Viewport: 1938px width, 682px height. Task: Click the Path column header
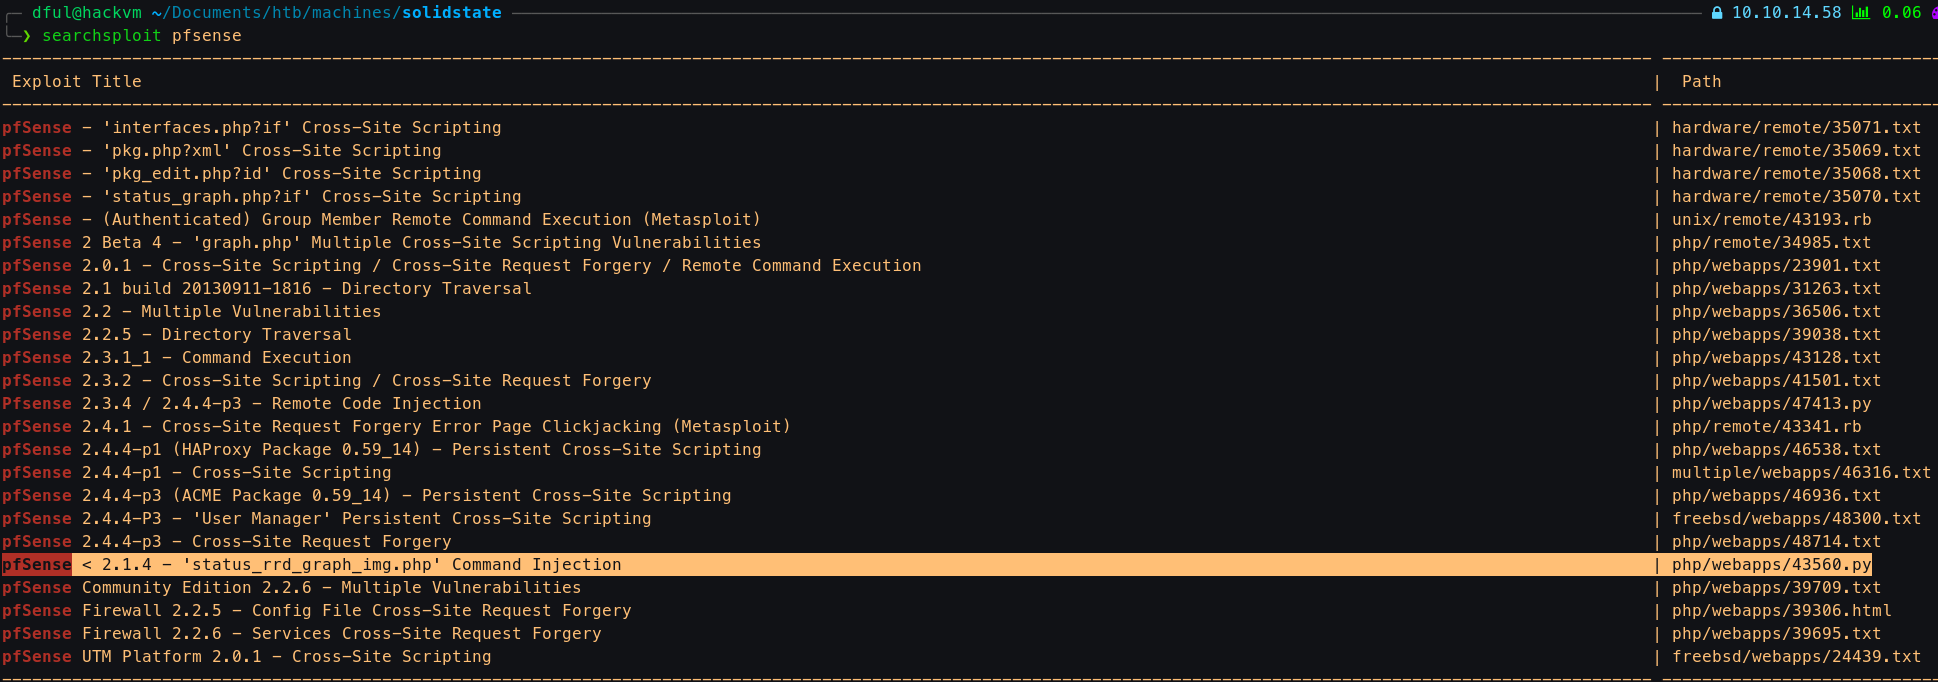point(1702,82)
